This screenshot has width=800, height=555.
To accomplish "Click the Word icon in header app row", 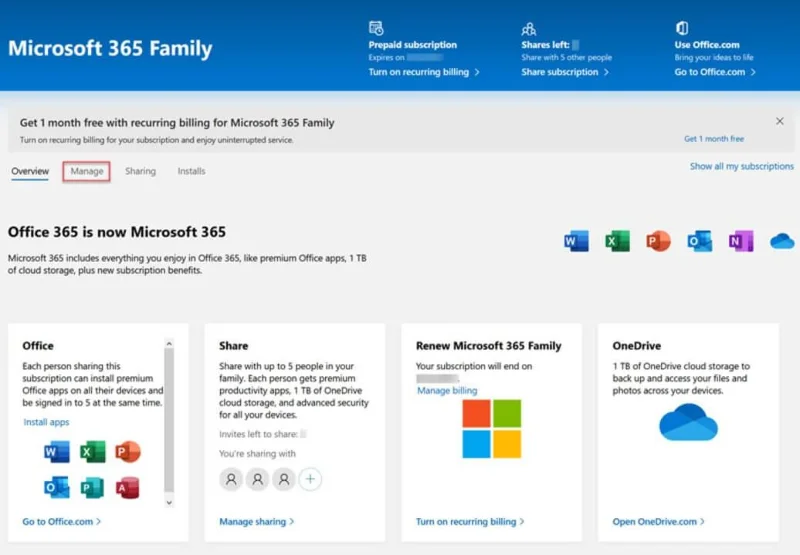I will (577, 241).
